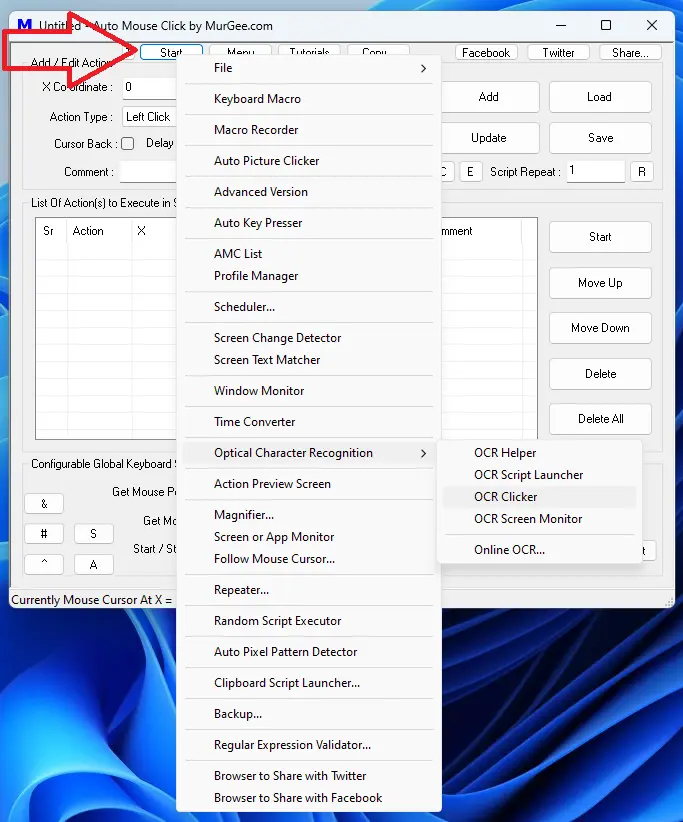This screenshot has height=822, width=683.
Task: Select Screen Change Detector
Action: [x=309, y=338]
